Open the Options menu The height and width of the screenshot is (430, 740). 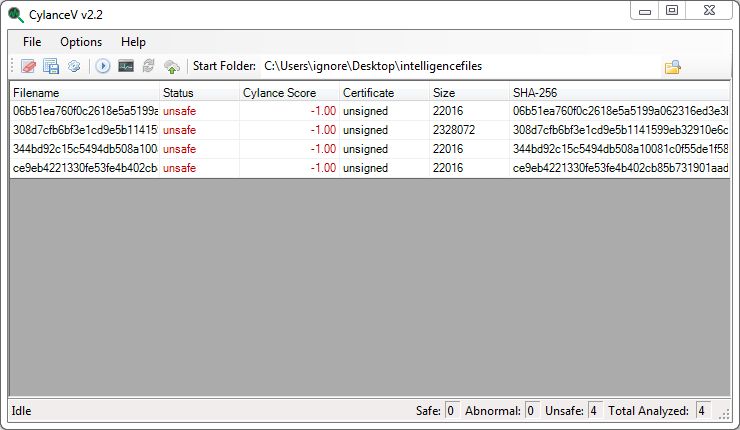pos(81,42)
